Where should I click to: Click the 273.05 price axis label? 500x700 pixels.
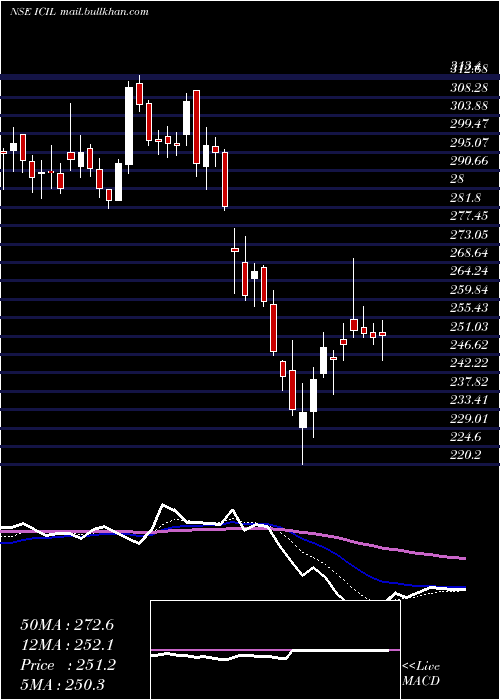point(469,234)
